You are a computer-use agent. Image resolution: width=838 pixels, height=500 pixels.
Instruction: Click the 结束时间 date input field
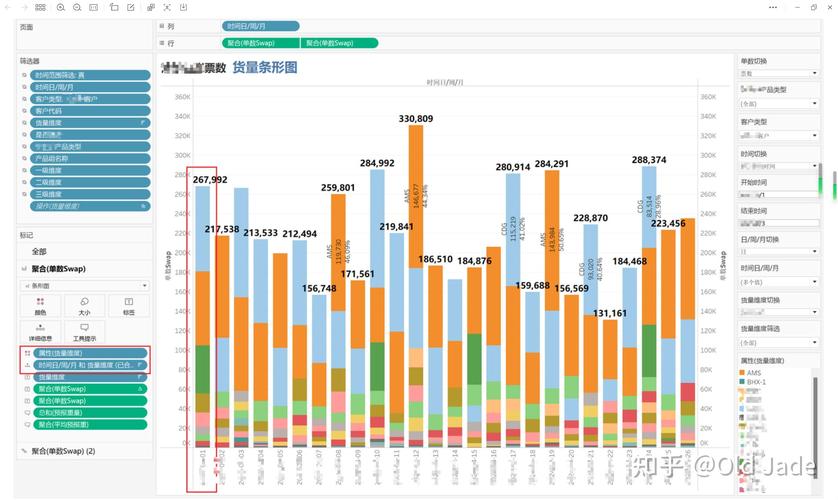pyautogui.click(x=779, y=223)
